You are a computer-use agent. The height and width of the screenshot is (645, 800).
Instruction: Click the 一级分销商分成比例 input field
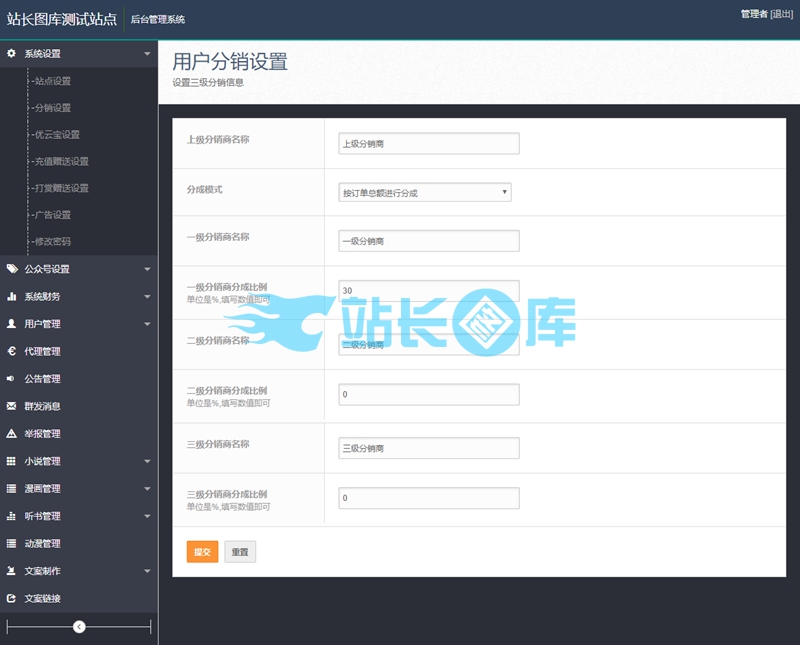[429, 290]
